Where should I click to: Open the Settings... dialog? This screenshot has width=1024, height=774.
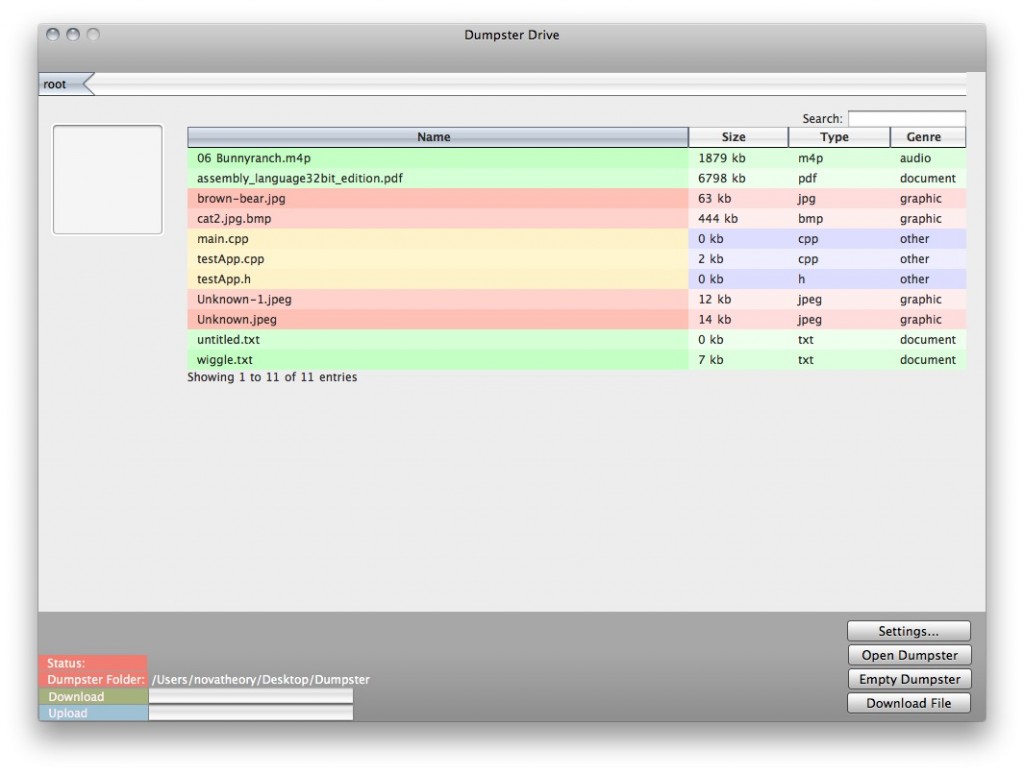point(908,631)
